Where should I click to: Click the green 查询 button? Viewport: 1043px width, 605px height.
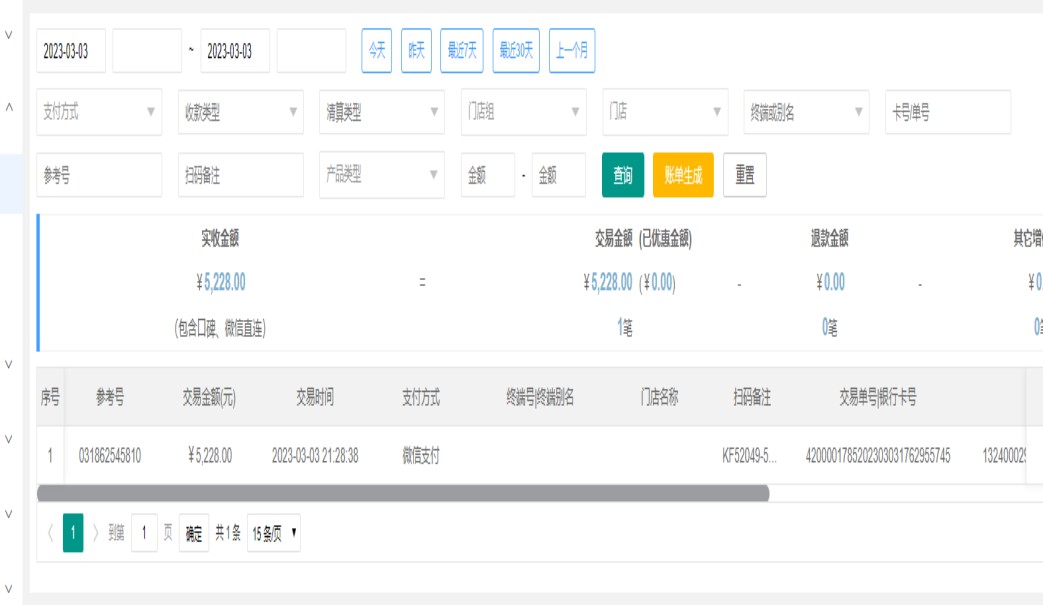(x=622, y=175)
